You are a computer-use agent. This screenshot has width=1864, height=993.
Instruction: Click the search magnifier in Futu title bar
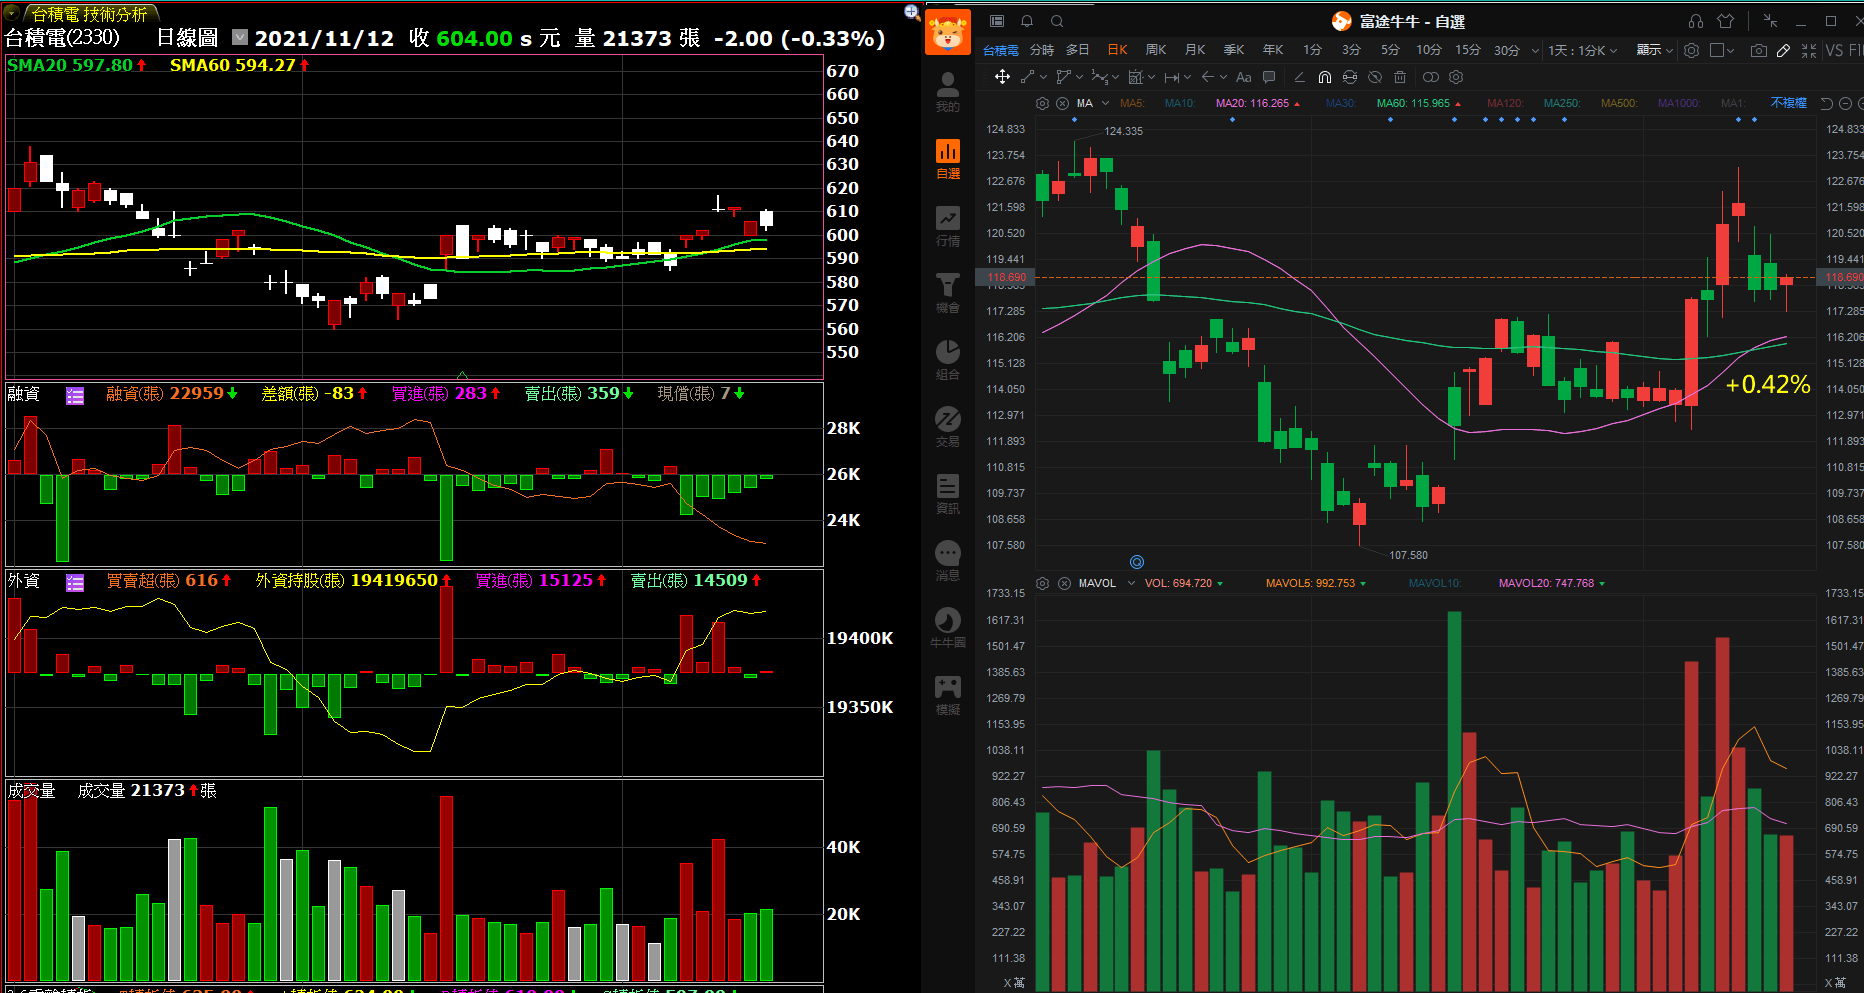tap(1057, 21)
